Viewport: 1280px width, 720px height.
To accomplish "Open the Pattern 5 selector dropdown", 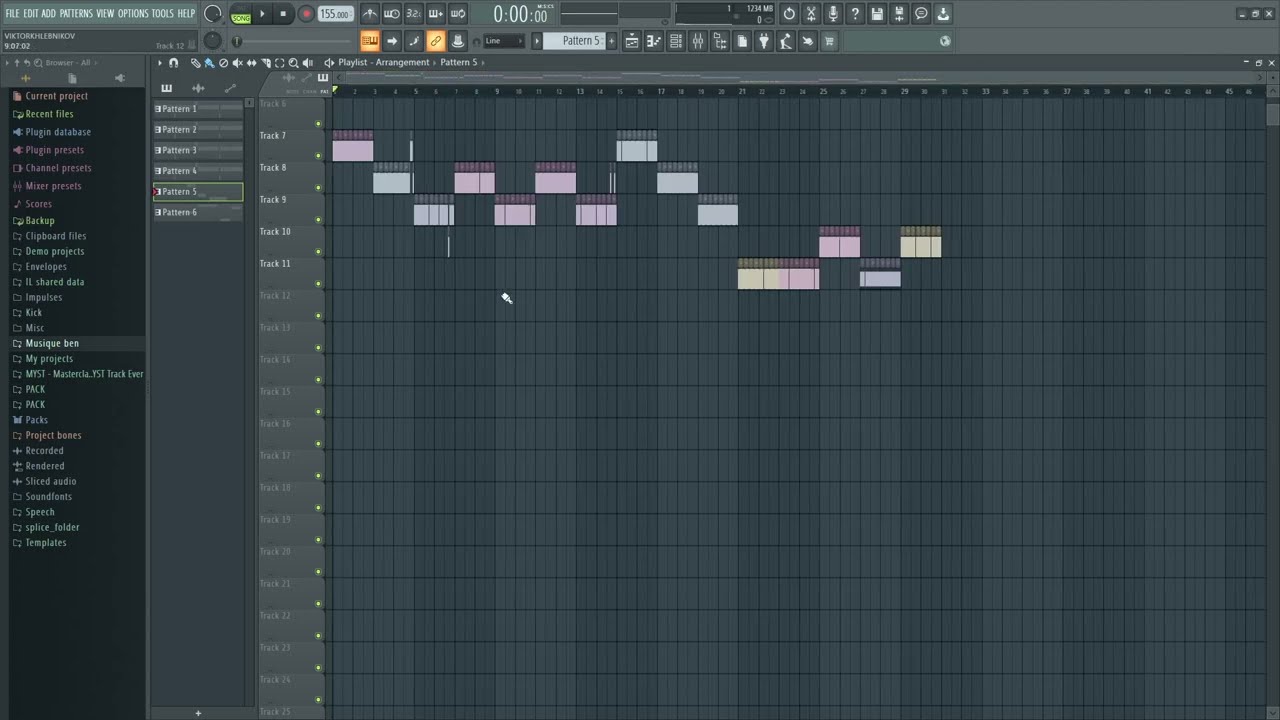I will coord(575,41).
